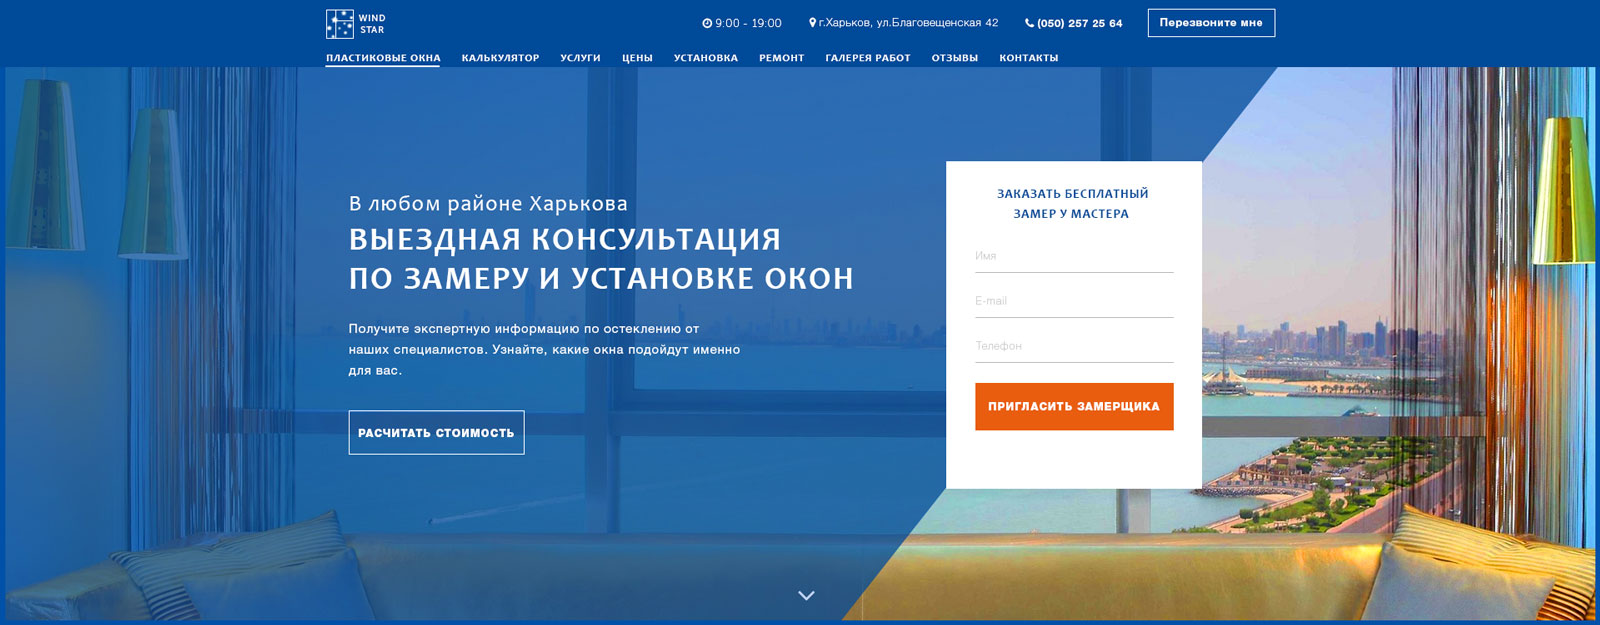Open Галерея работ in the navigation

coord(868,58)
